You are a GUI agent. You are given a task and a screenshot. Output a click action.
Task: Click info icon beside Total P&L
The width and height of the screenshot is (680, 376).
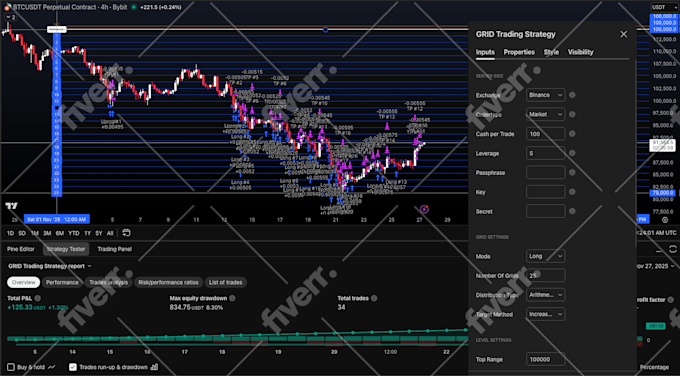(38, 298)
